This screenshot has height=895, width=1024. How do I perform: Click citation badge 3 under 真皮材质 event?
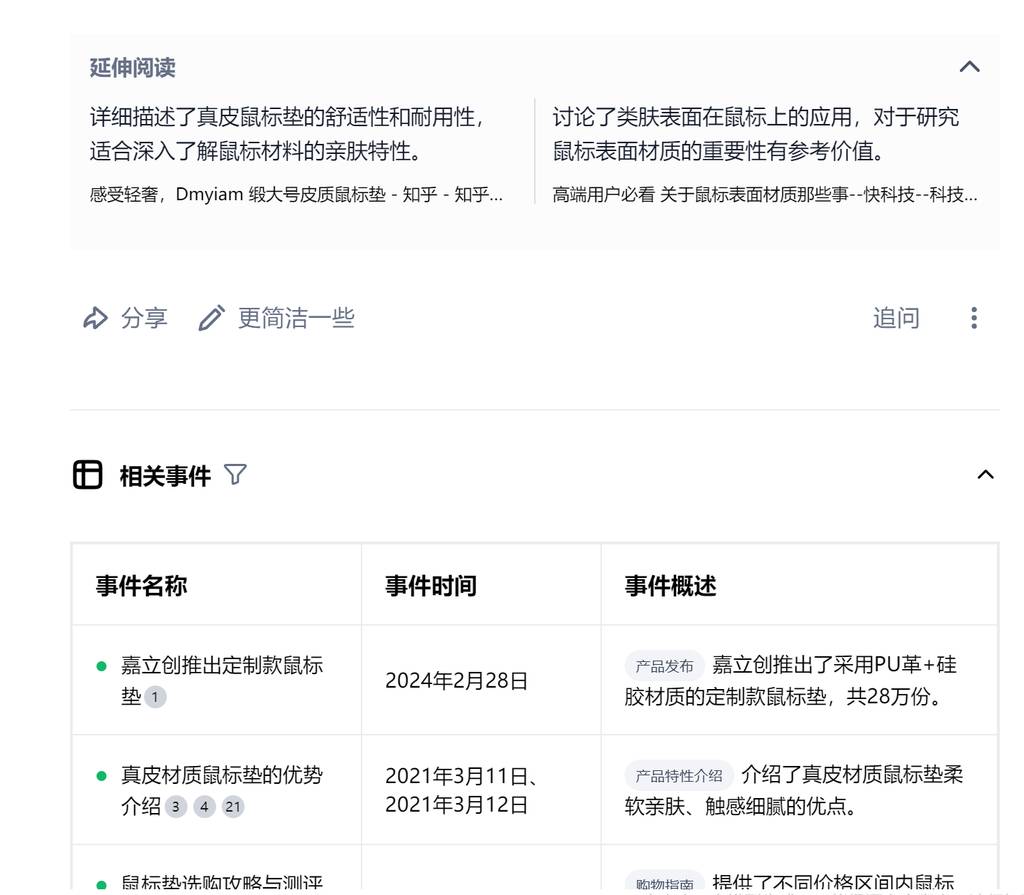(x=176, y=807)
